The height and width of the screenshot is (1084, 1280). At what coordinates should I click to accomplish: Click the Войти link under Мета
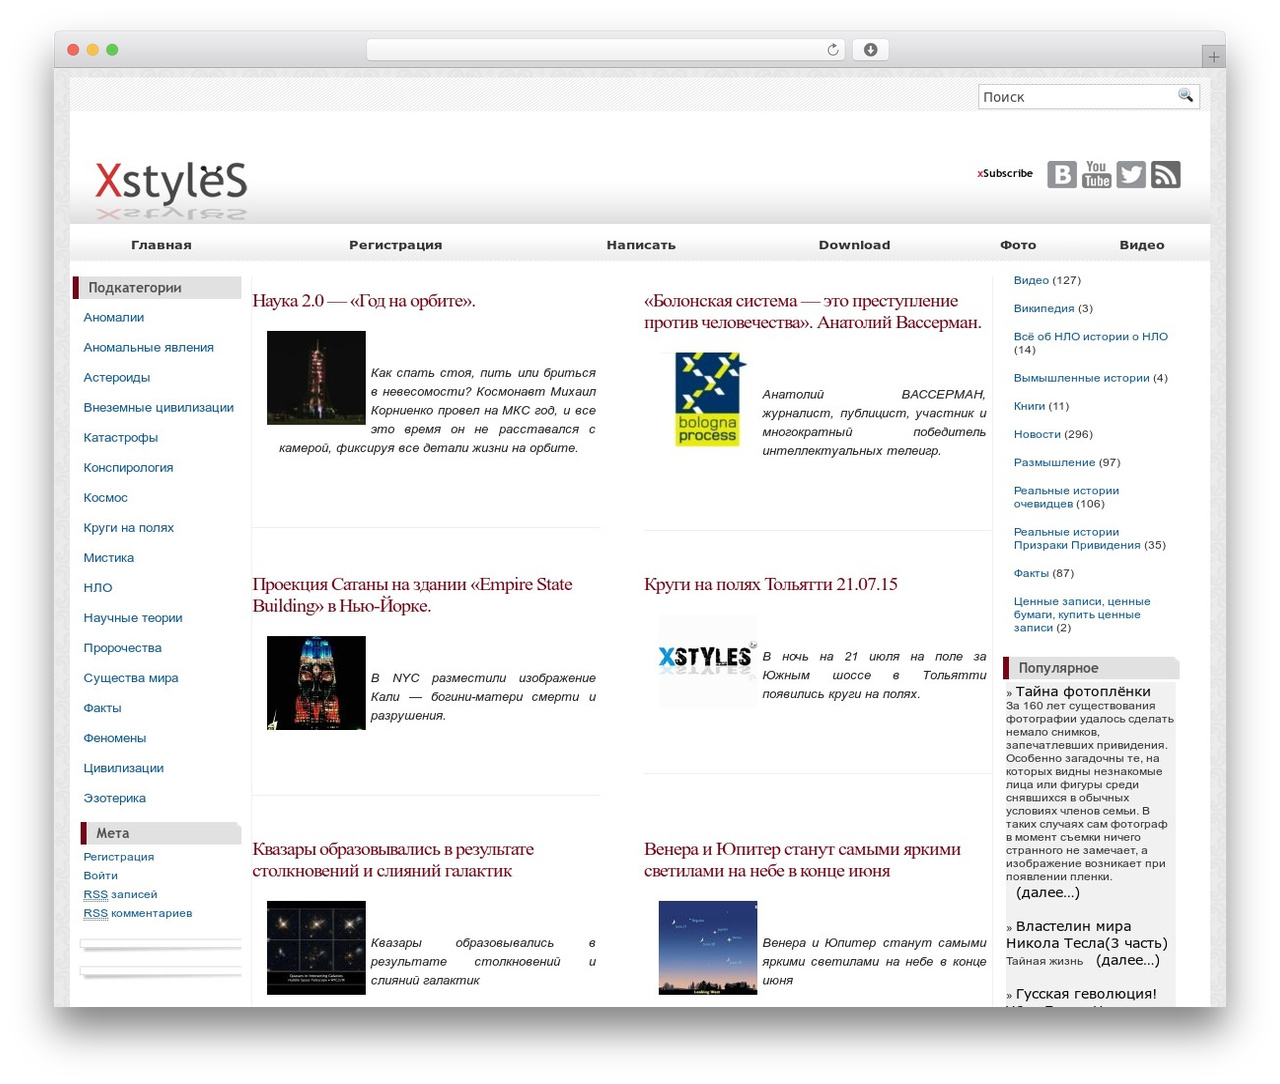tap(101, 875)
